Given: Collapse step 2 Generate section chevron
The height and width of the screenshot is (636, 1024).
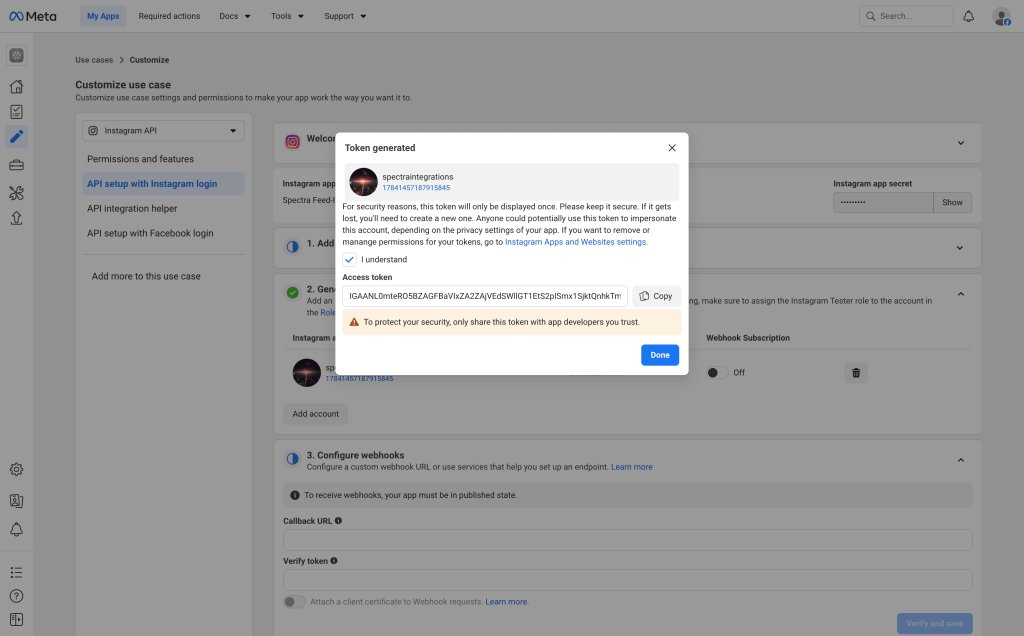Looking at the screenshot, I should click(x=961, y=294).
